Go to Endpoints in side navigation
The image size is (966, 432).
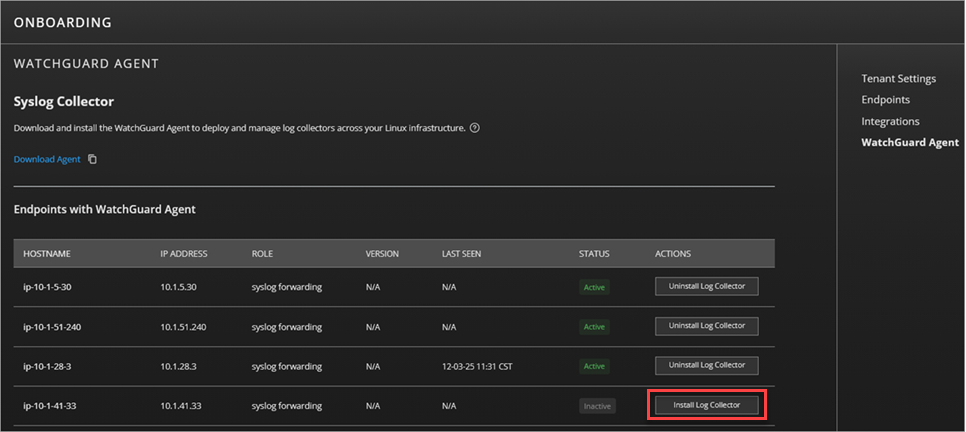click(885, 99)
